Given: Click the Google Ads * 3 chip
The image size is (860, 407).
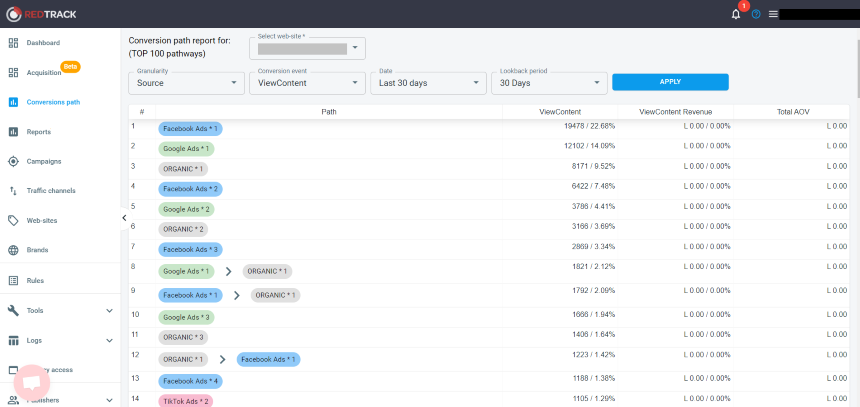Looking at the screenshot, I should click(186, 318).
